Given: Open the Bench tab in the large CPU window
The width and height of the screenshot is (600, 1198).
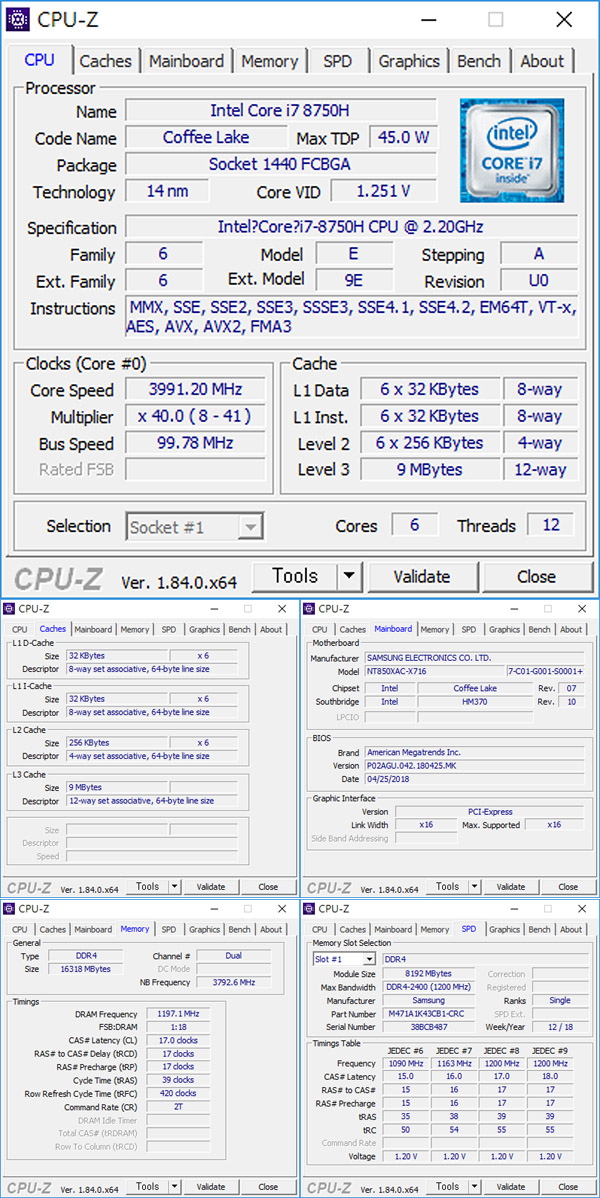Looking at the screenshot, I should click(480, 61).
